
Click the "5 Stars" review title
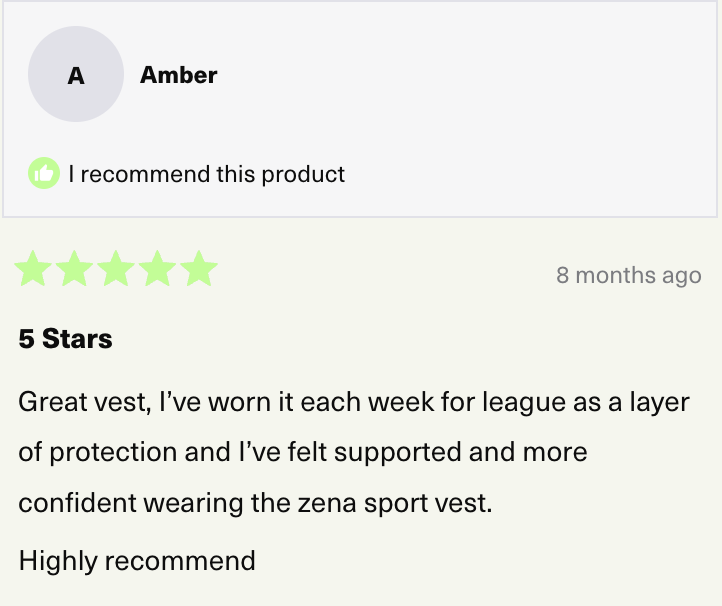[x=65, y=339]
